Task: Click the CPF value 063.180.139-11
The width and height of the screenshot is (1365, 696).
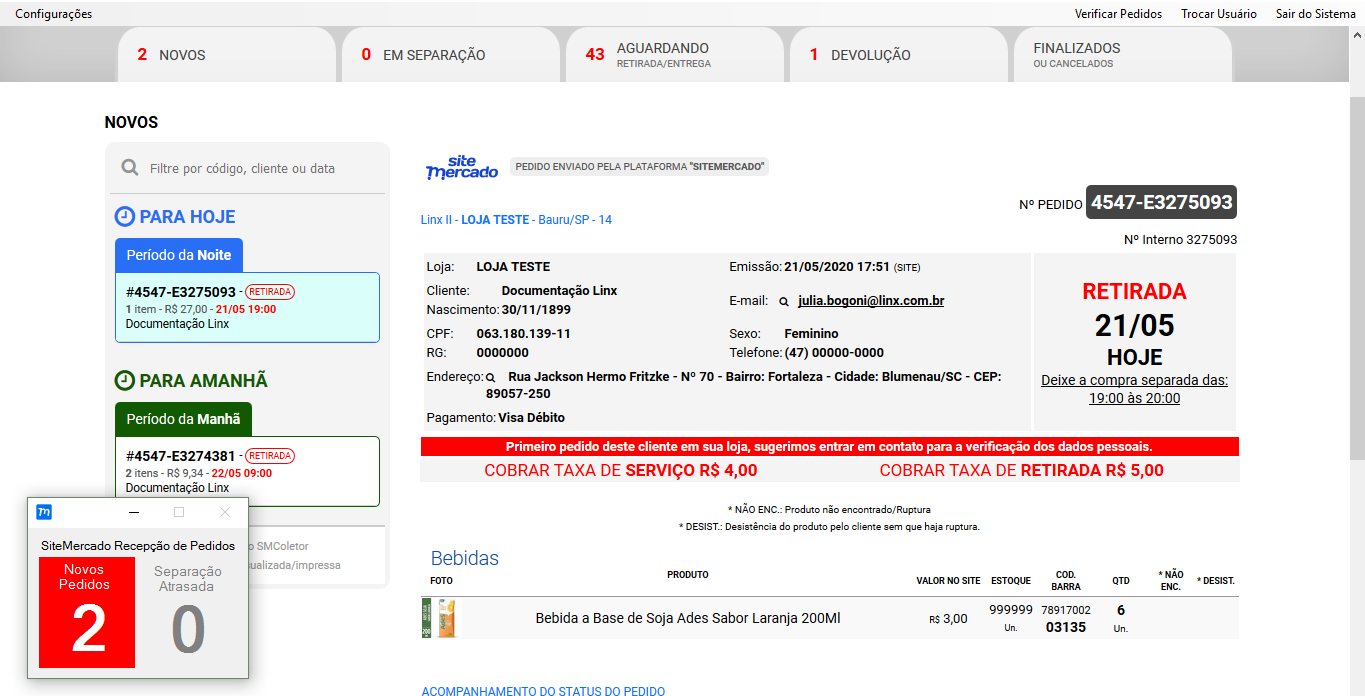Action: point(524,333)
